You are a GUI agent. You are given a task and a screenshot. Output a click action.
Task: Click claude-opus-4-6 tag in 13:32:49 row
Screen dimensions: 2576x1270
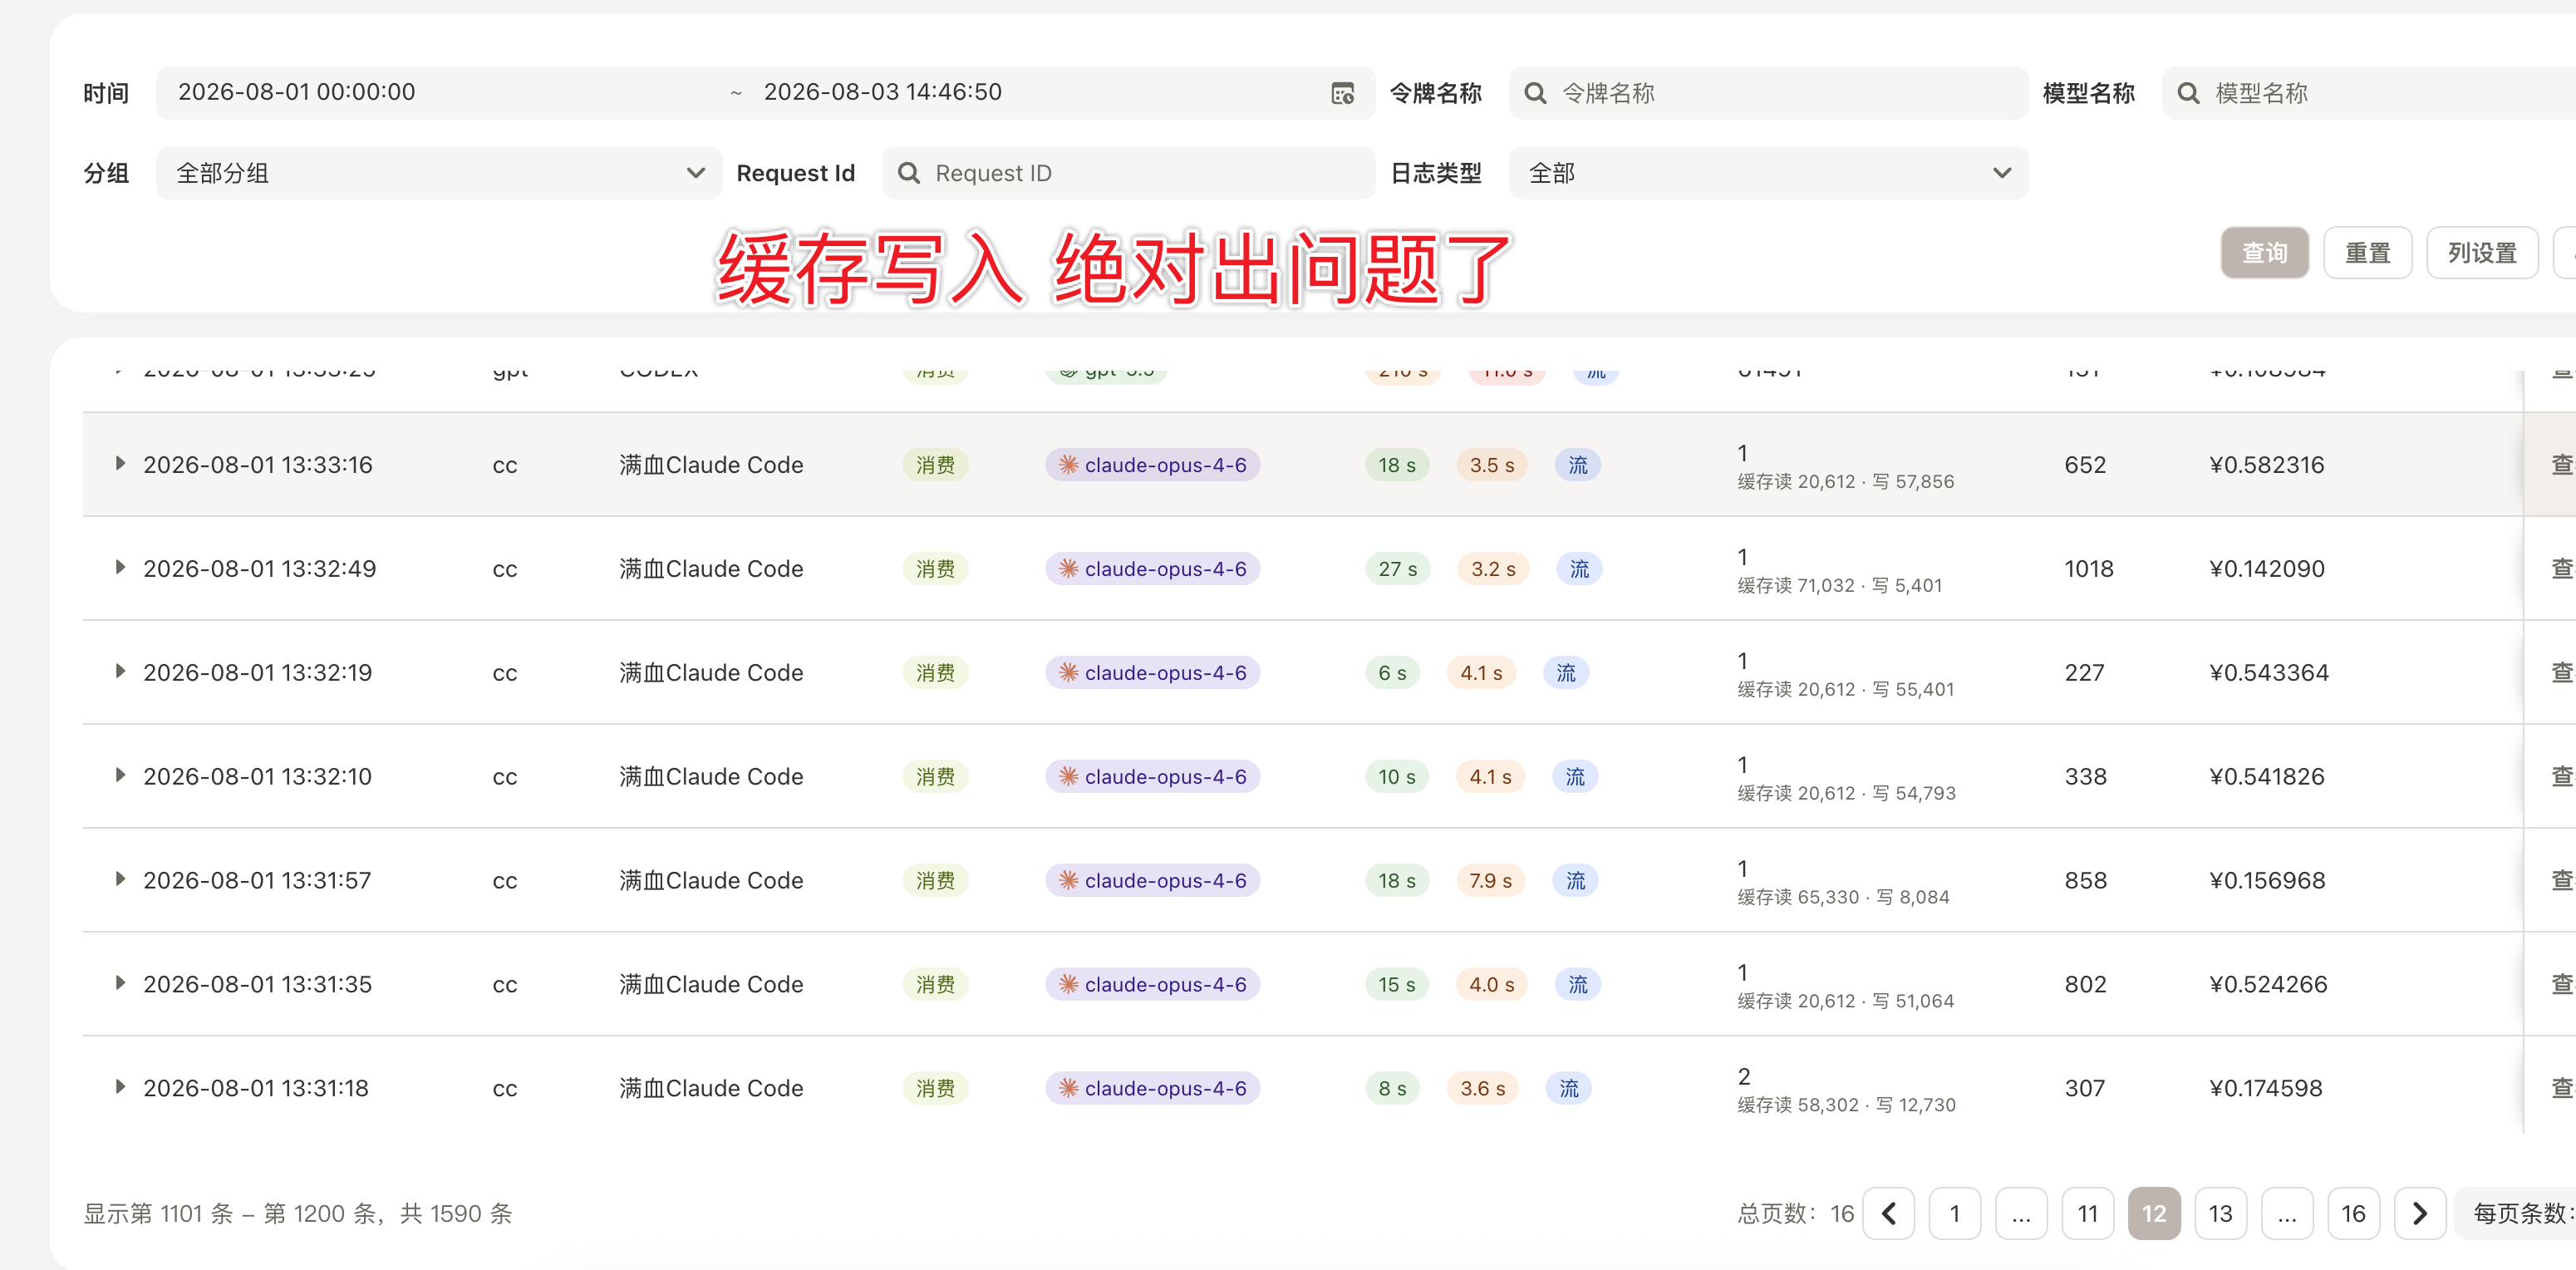click(1153, 569)
